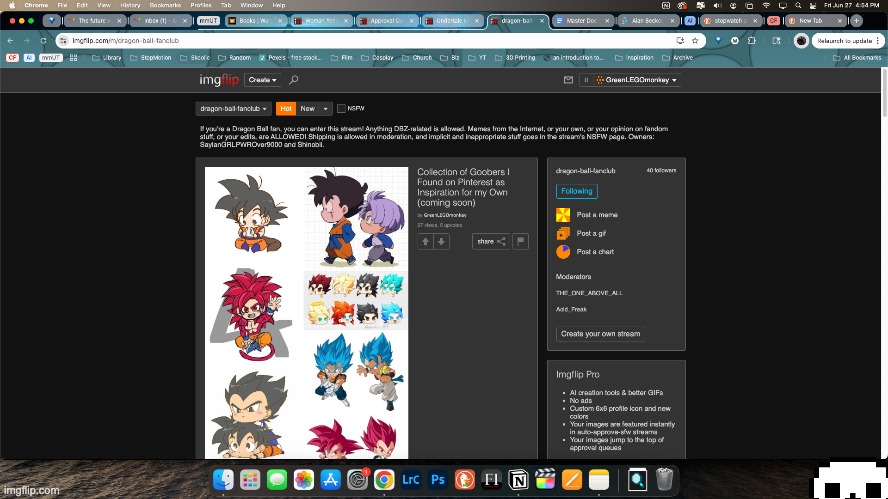888x499 pixels.
Task: Open Final Cut Pro in the dock
Action: click(x=545, y=480)
